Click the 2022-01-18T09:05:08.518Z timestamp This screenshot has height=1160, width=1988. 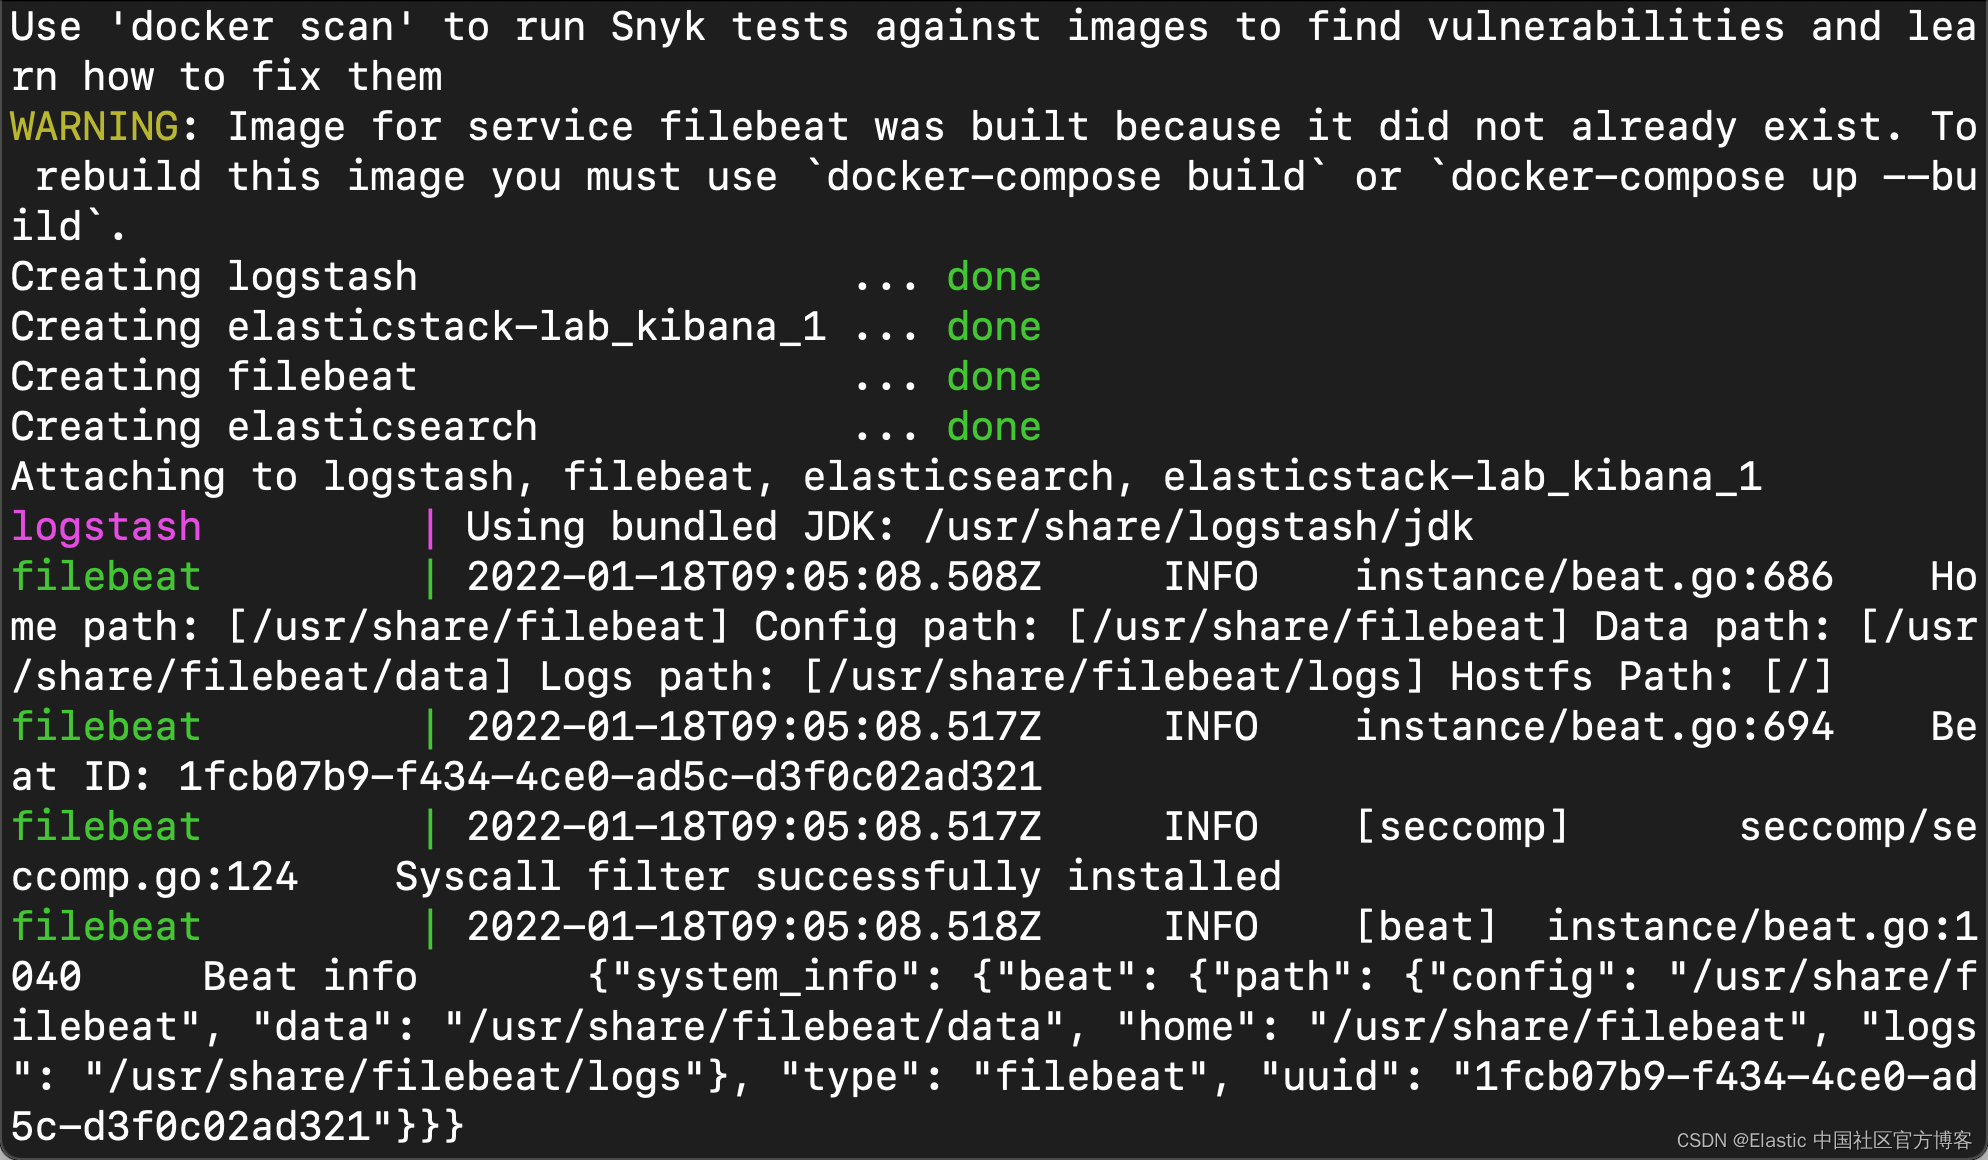click(x=754, y=927)
